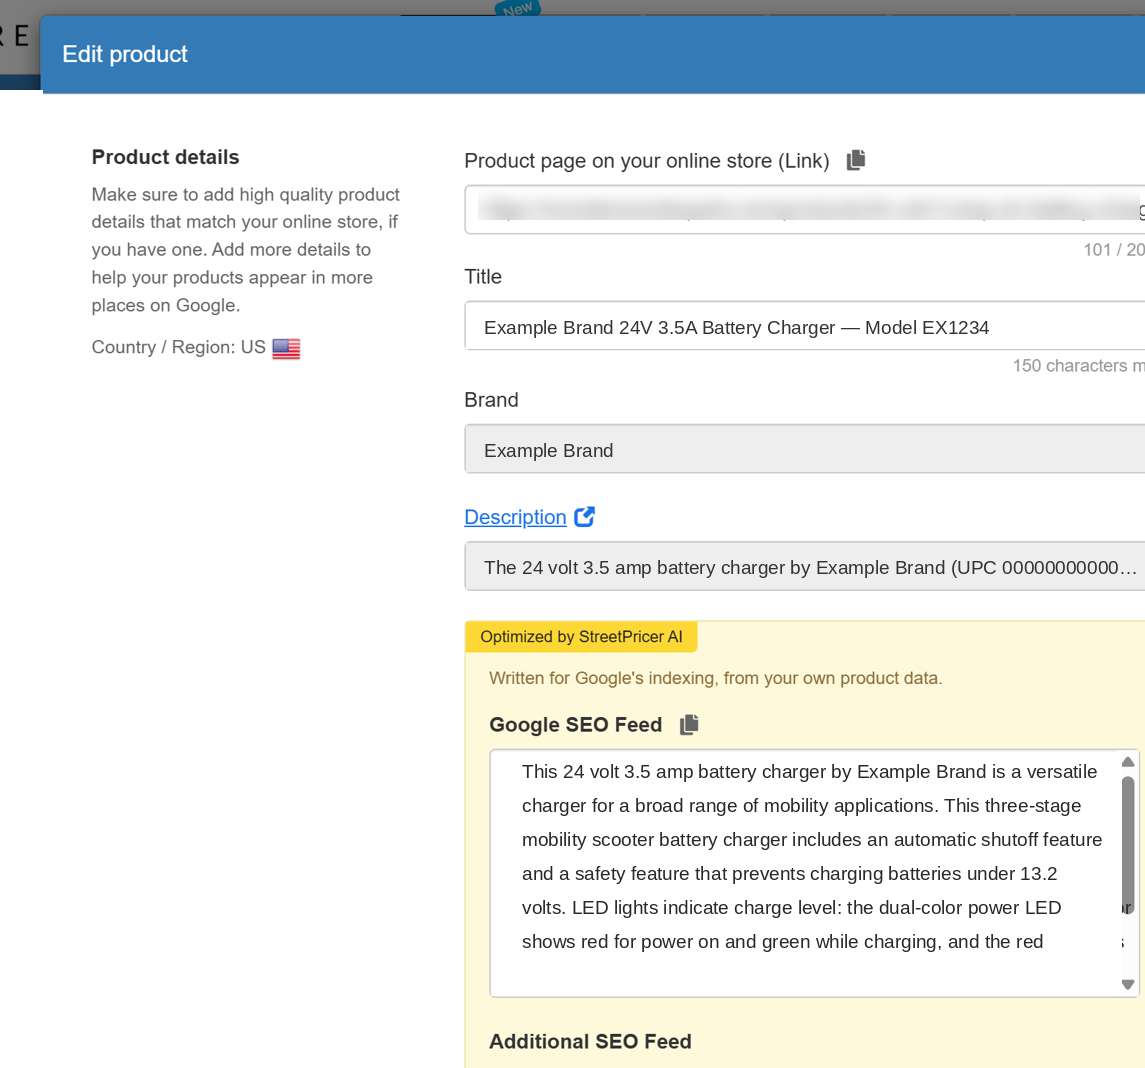Click the Product details heading
This screenshot has height=1068, width=1145.
[166, 157]
